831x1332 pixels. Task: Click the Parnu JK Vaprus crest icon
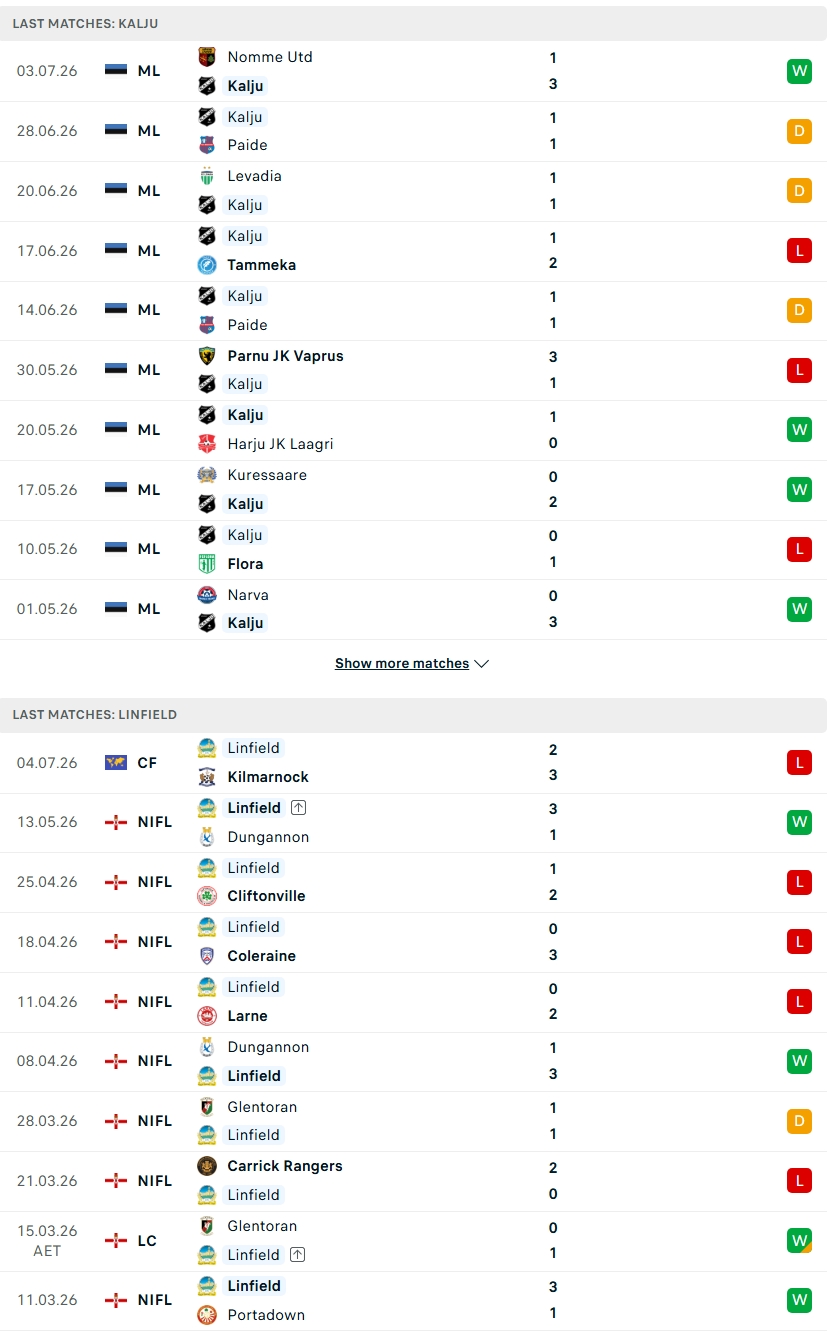click(207, 356)
